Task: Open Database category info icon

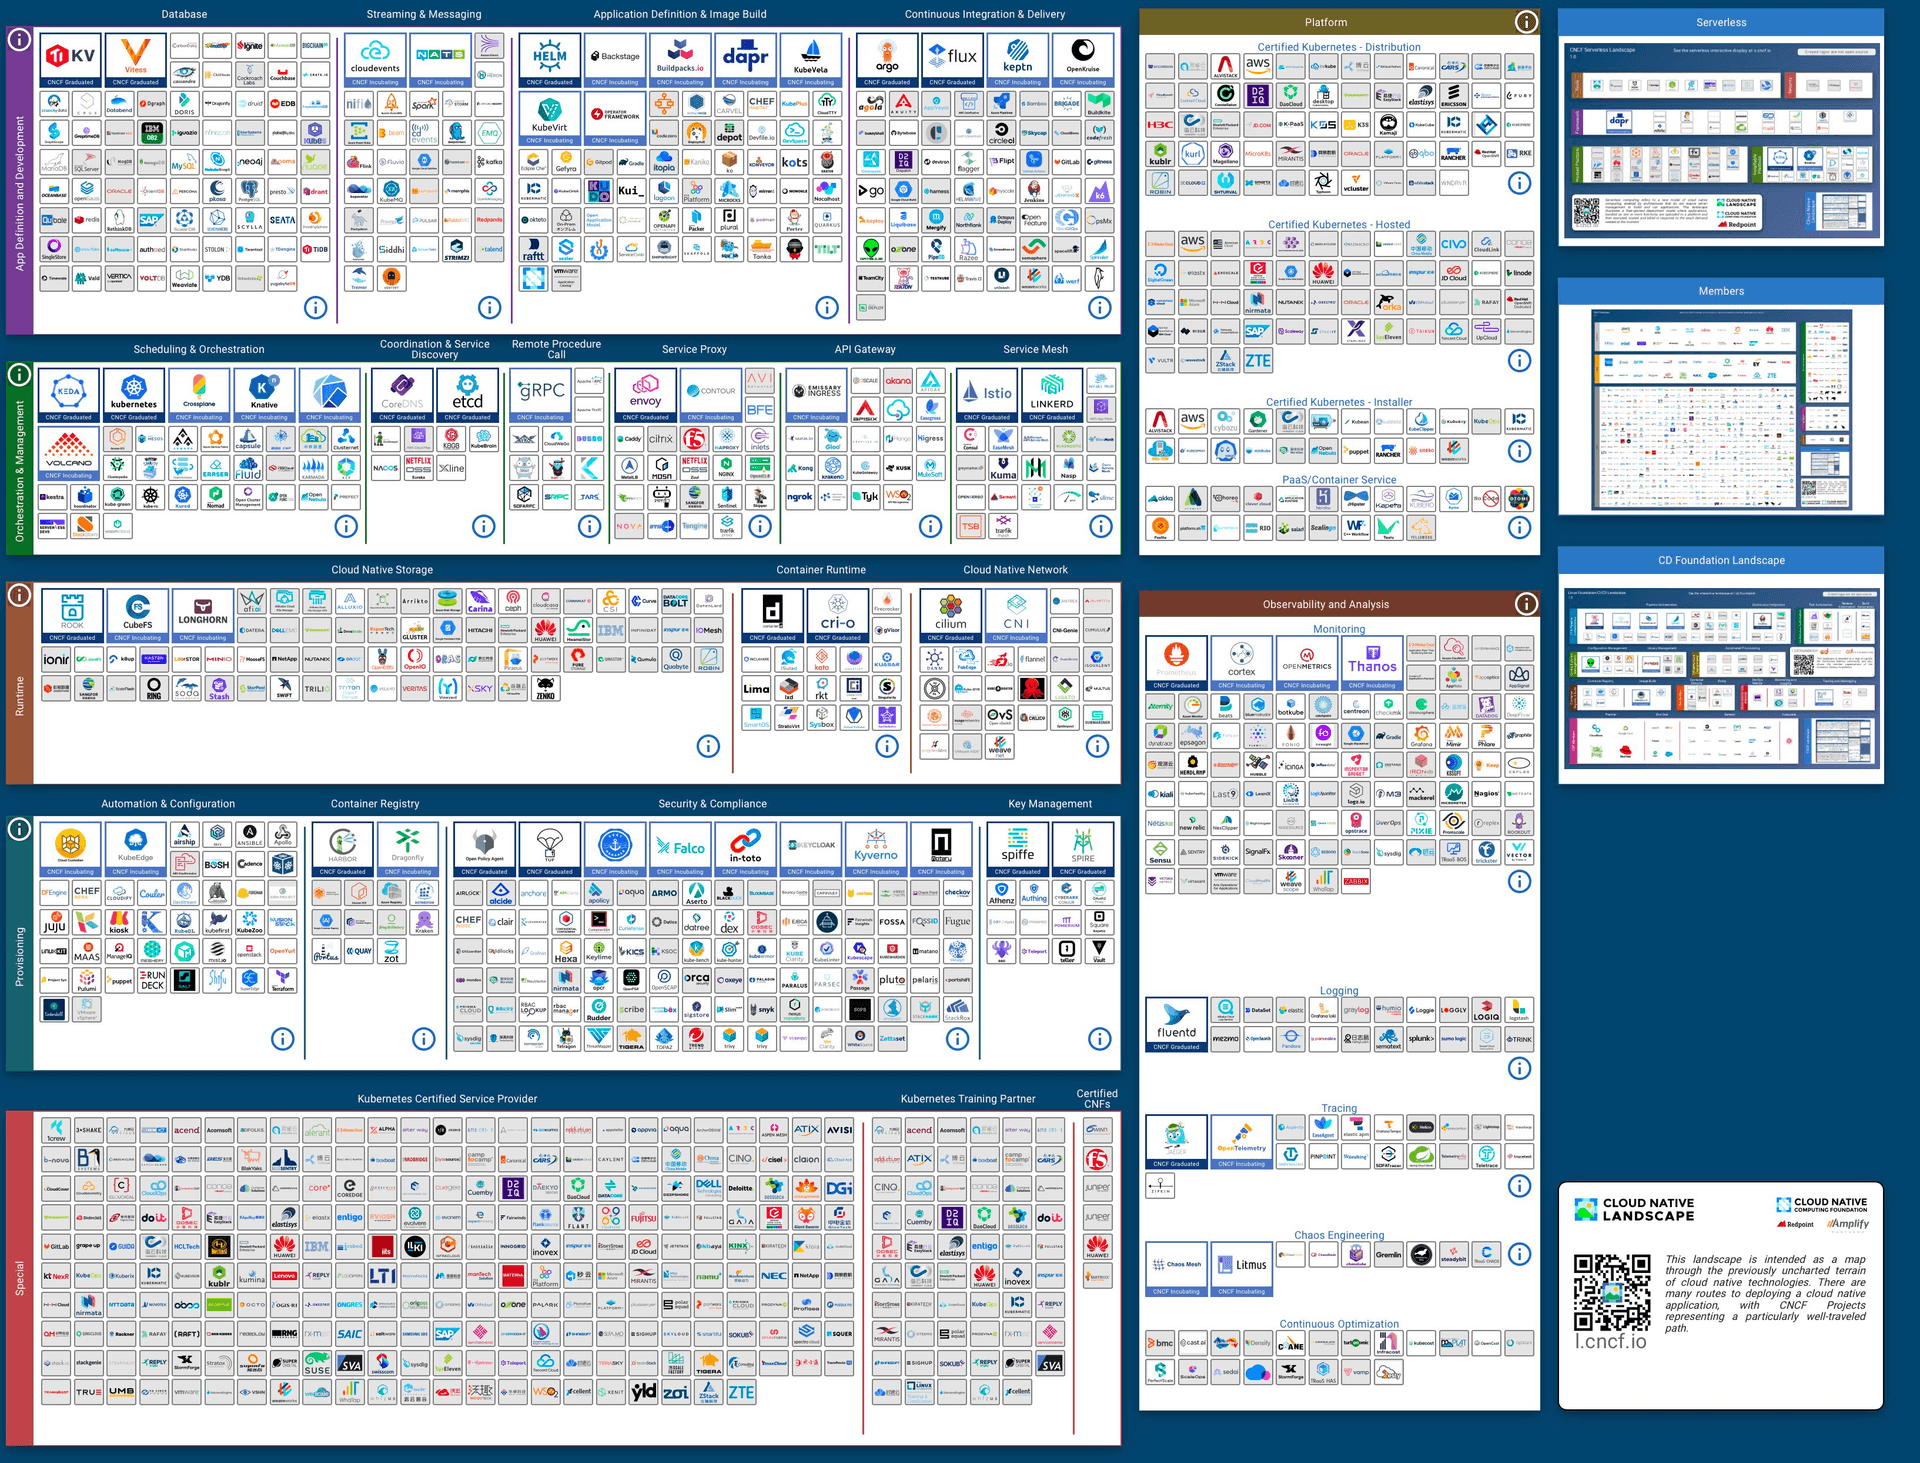Action: (x=315, y=308)
